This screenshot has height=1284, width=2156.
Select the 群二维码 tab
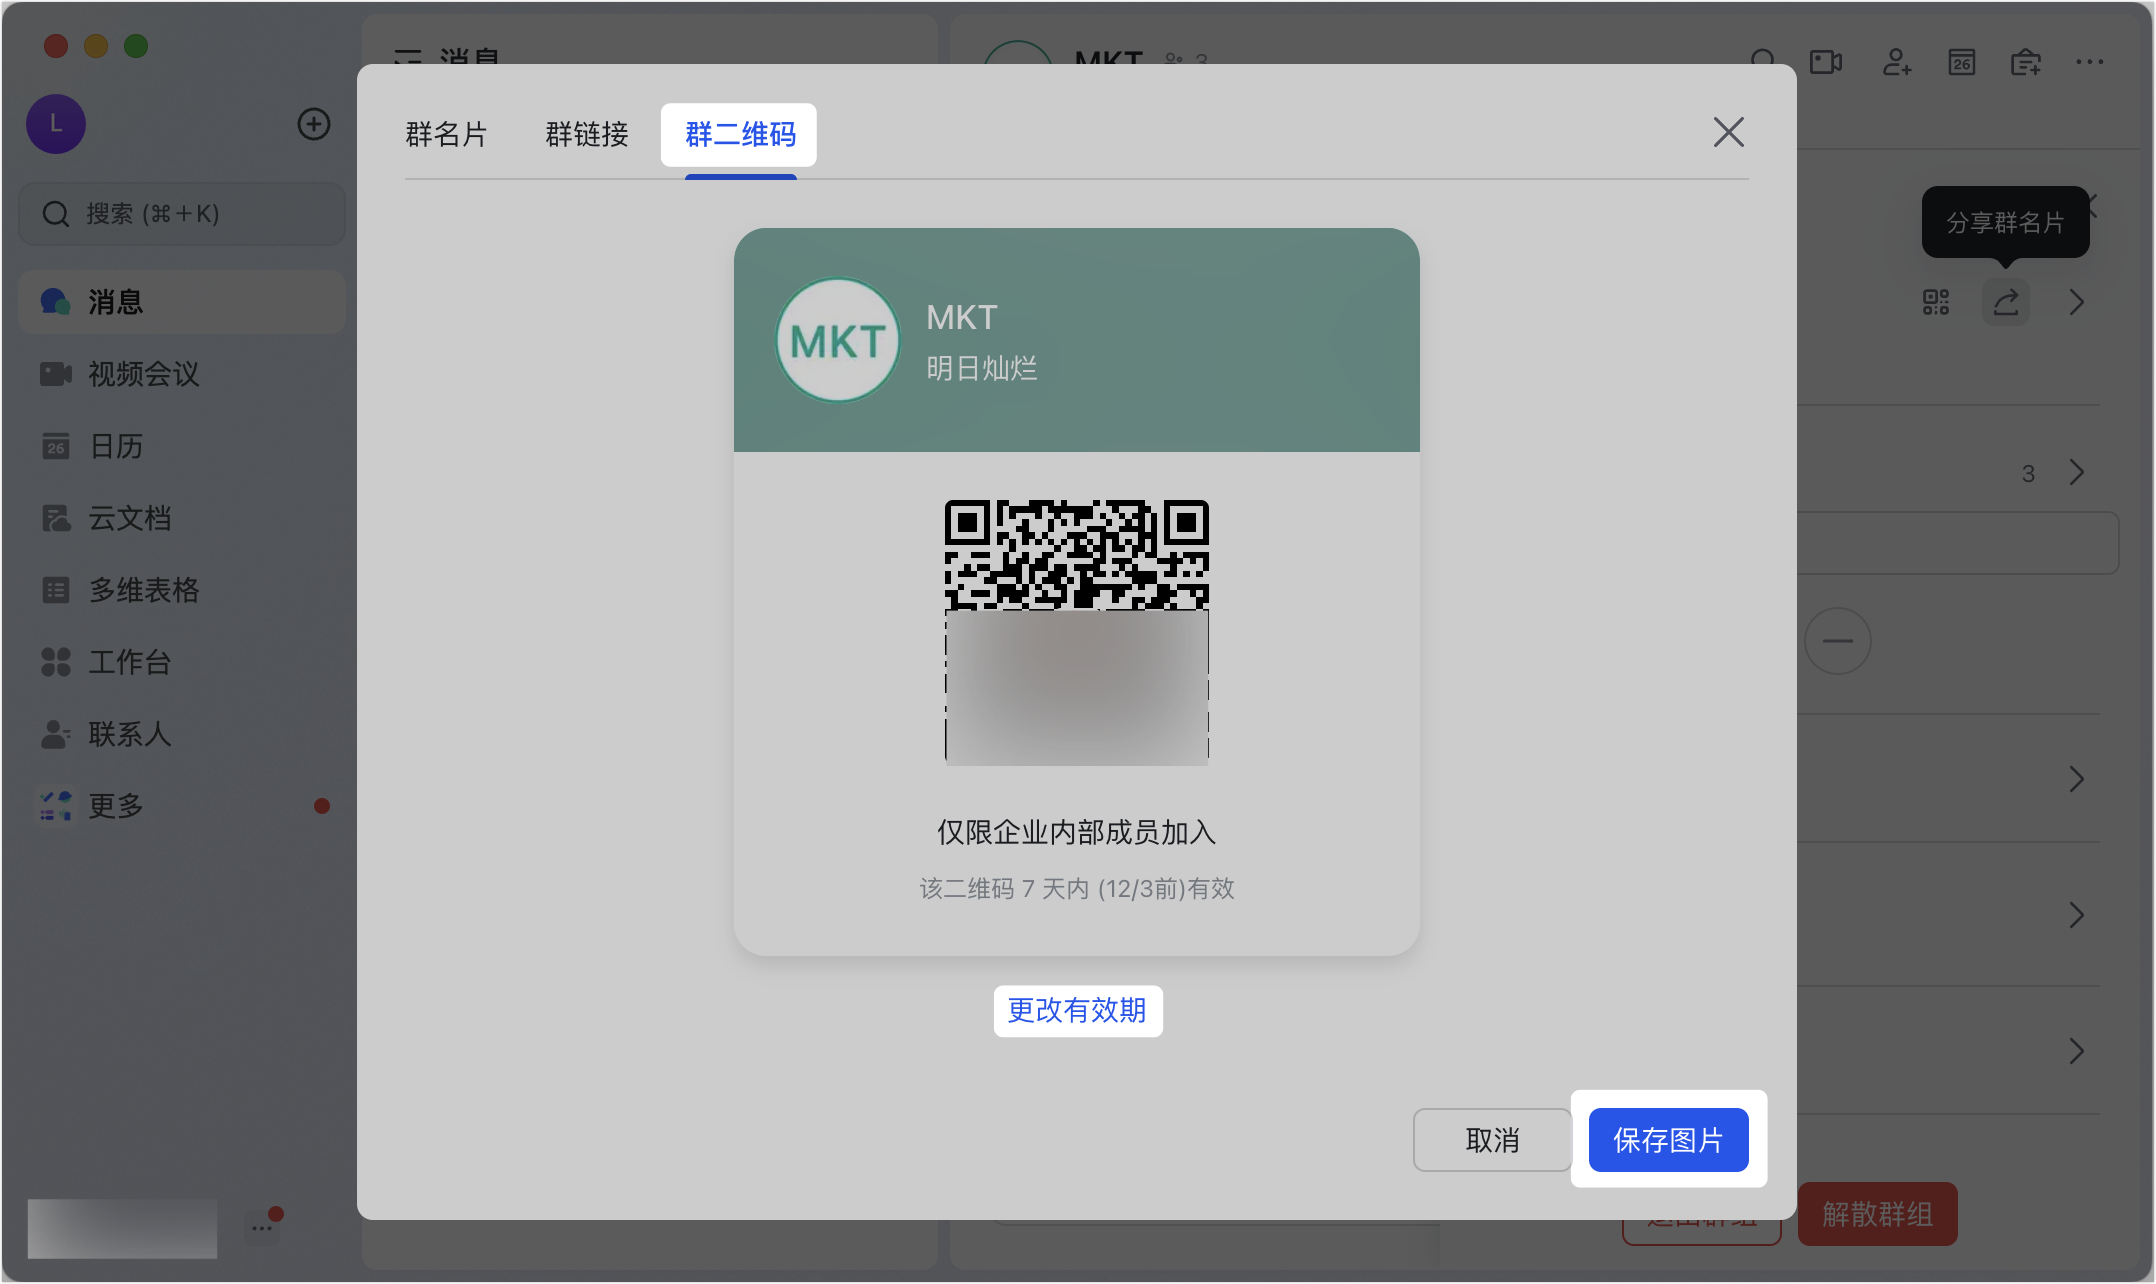[740, 134]
